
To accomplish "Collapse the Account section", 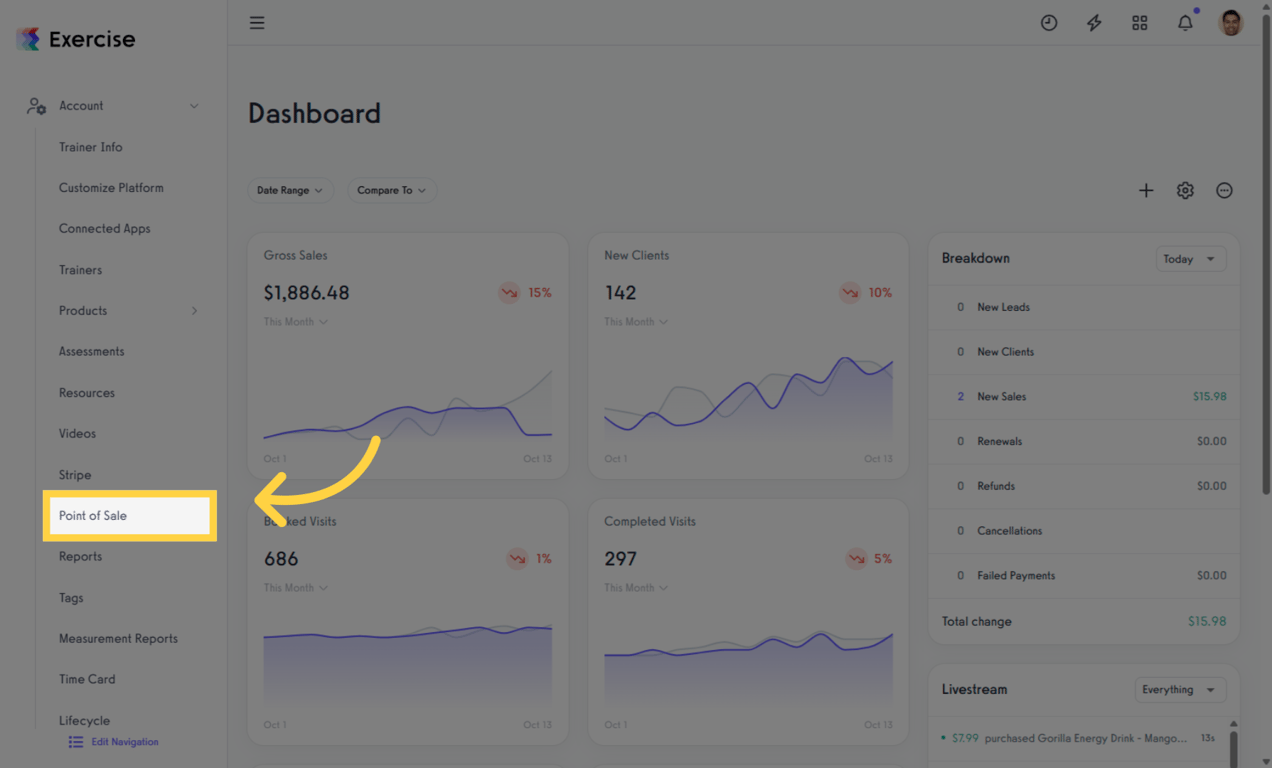I will point(194,106).
